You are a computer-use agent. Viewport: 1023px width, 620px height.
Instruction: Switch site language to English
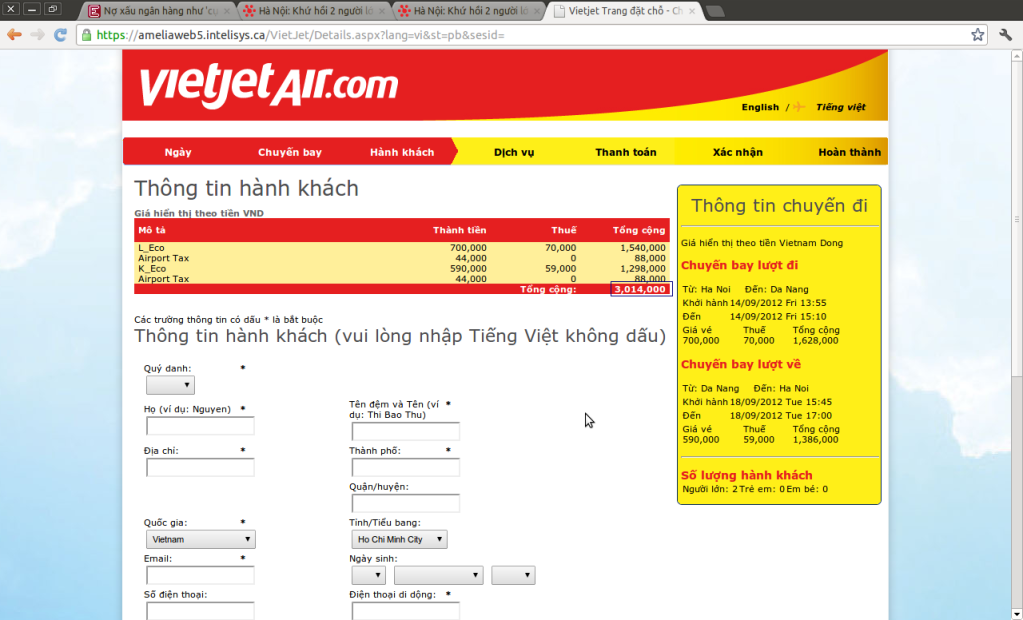point(760,107)
